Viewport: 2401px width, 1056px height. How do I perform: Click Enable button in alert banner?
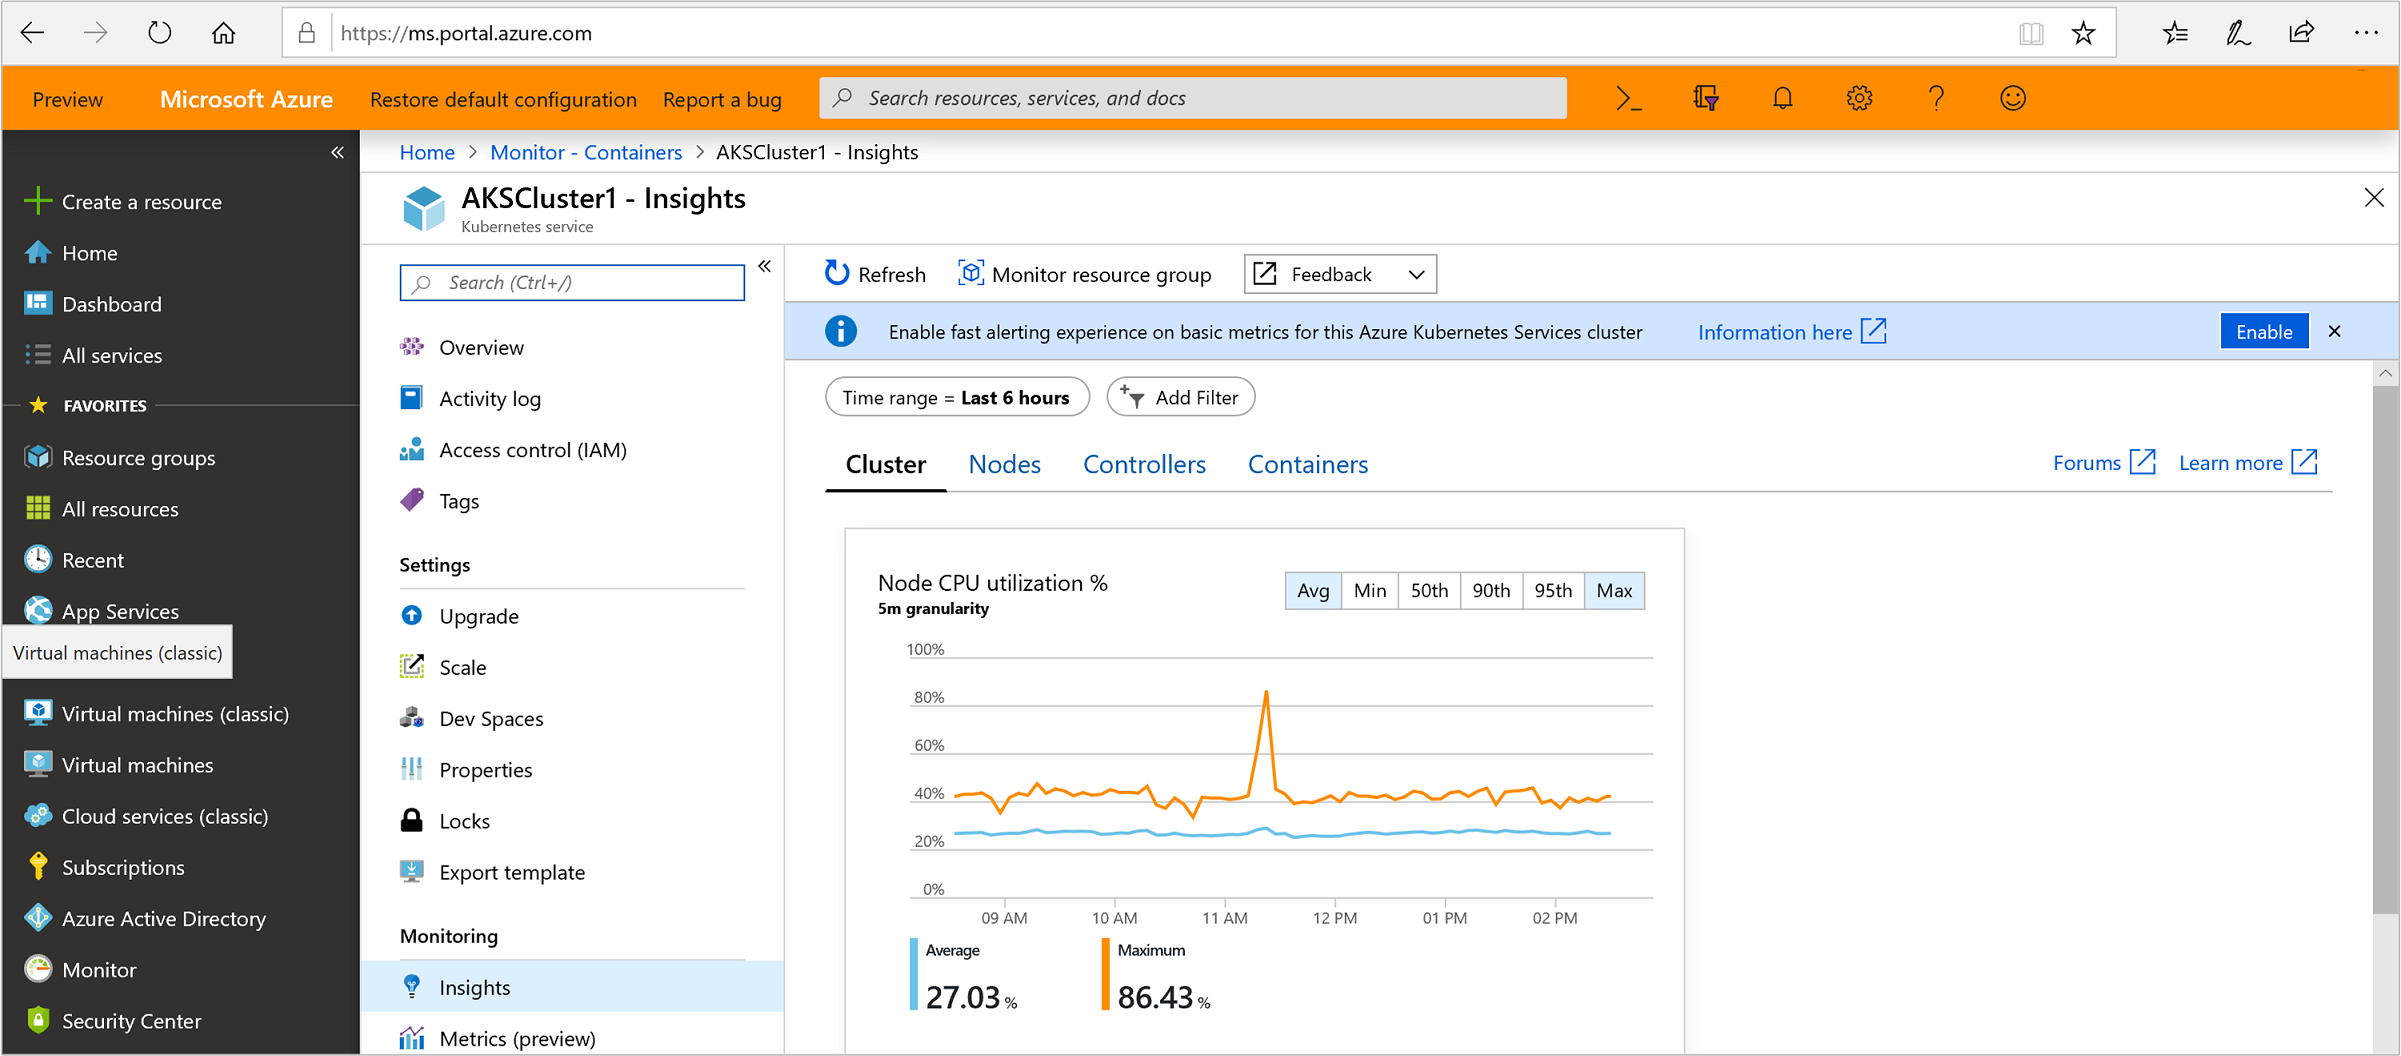(x=2263, y=332)
